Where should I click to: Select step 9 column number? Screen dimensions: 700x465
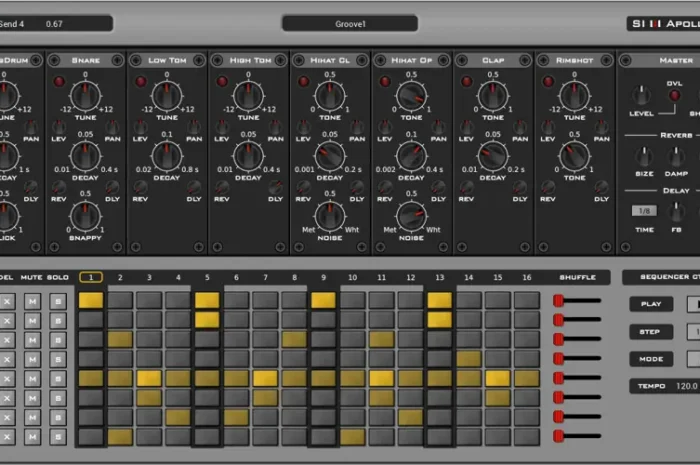pos(323,277)
